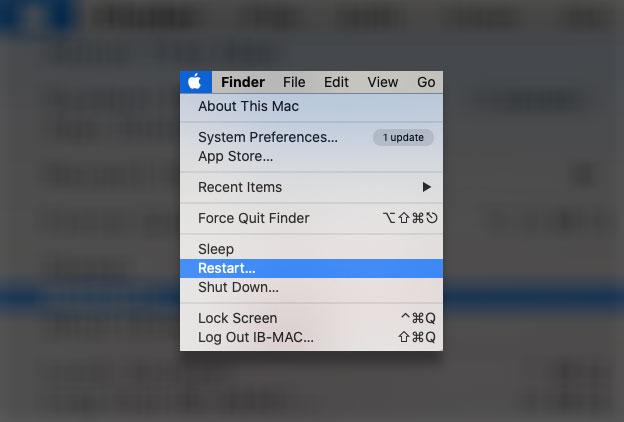Select Lock Screen
This screenshot has height=422, width=624.
[x=237, y=318]
